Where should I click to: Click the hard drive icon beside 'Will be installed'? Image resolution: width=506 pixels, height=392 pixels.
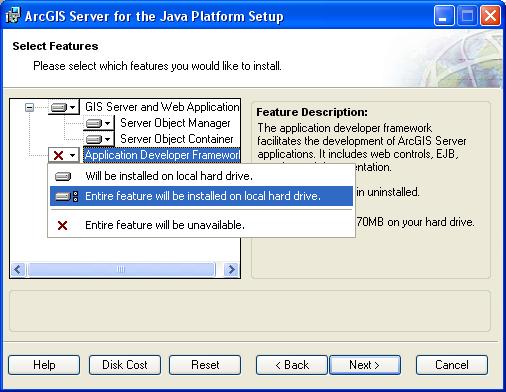(x=63, y=176)
